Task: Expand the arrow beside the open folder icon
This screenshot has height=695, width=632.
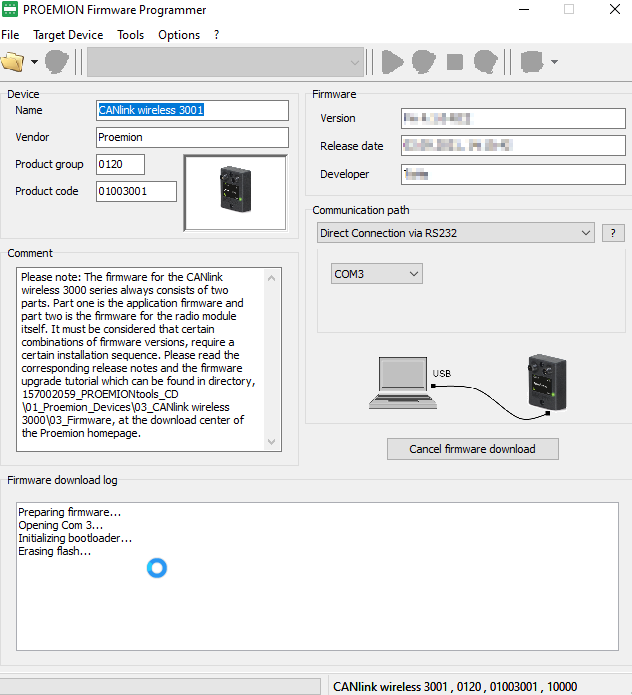Action: 34,62
